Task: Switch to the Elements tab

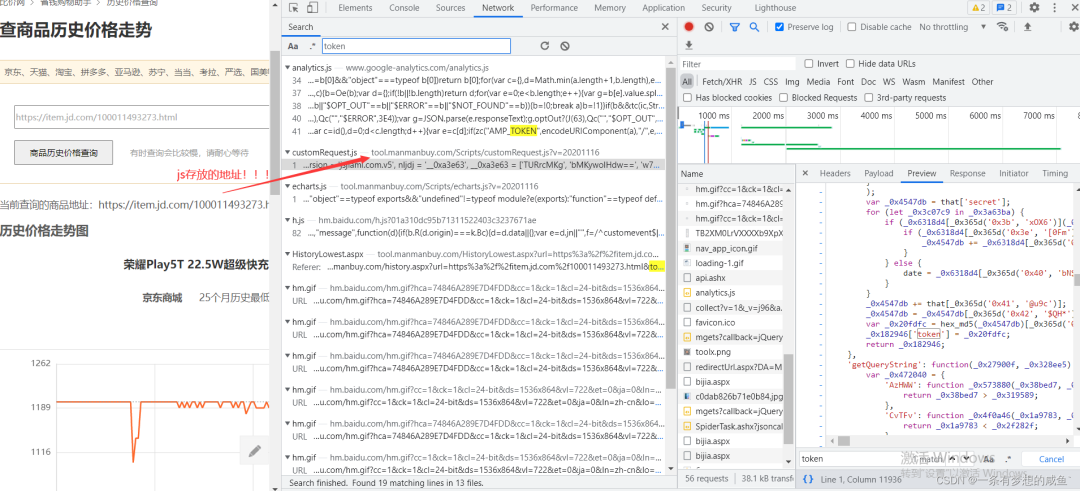Action: click(355, 8)
